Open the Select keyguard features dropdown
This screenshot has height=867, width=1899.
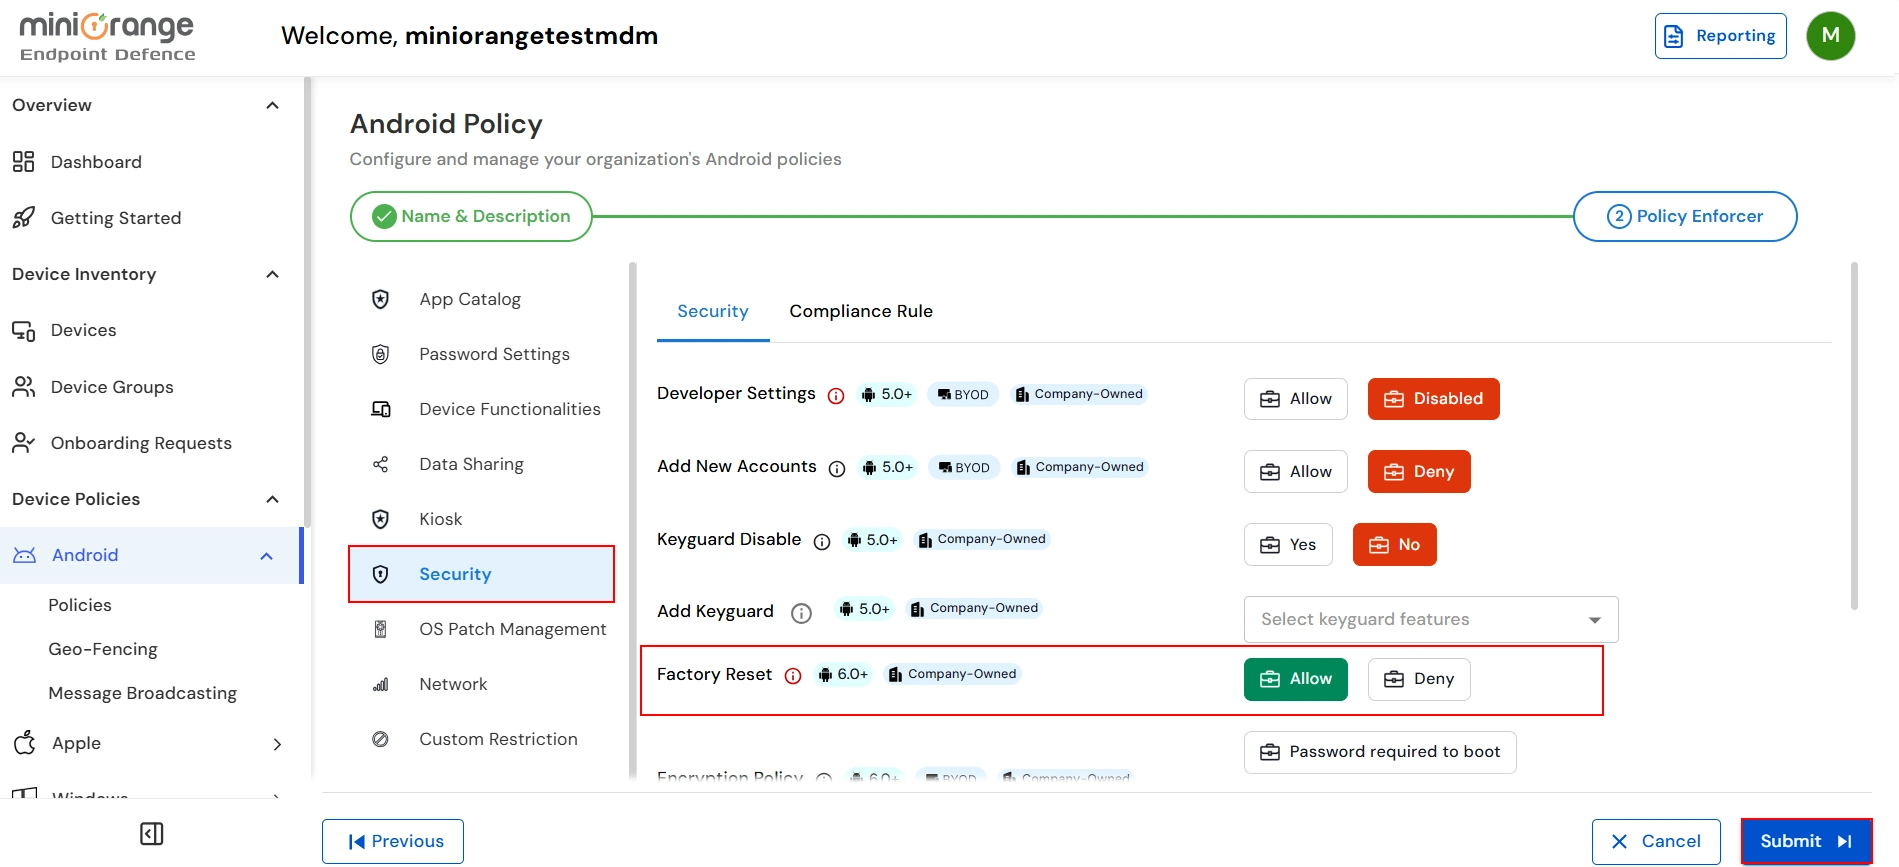click(1431, 620)
